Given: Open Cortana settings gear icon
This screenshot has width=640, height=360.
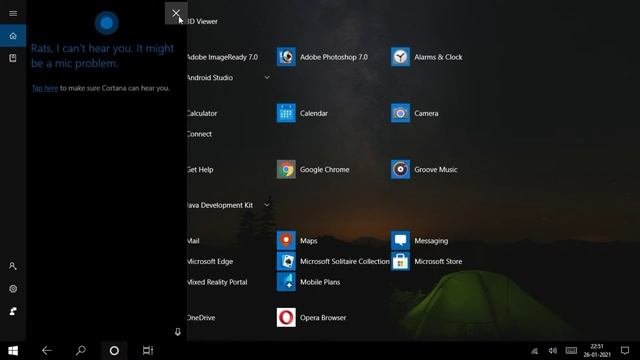Looking at the screenshot, I should pos(13,289).
